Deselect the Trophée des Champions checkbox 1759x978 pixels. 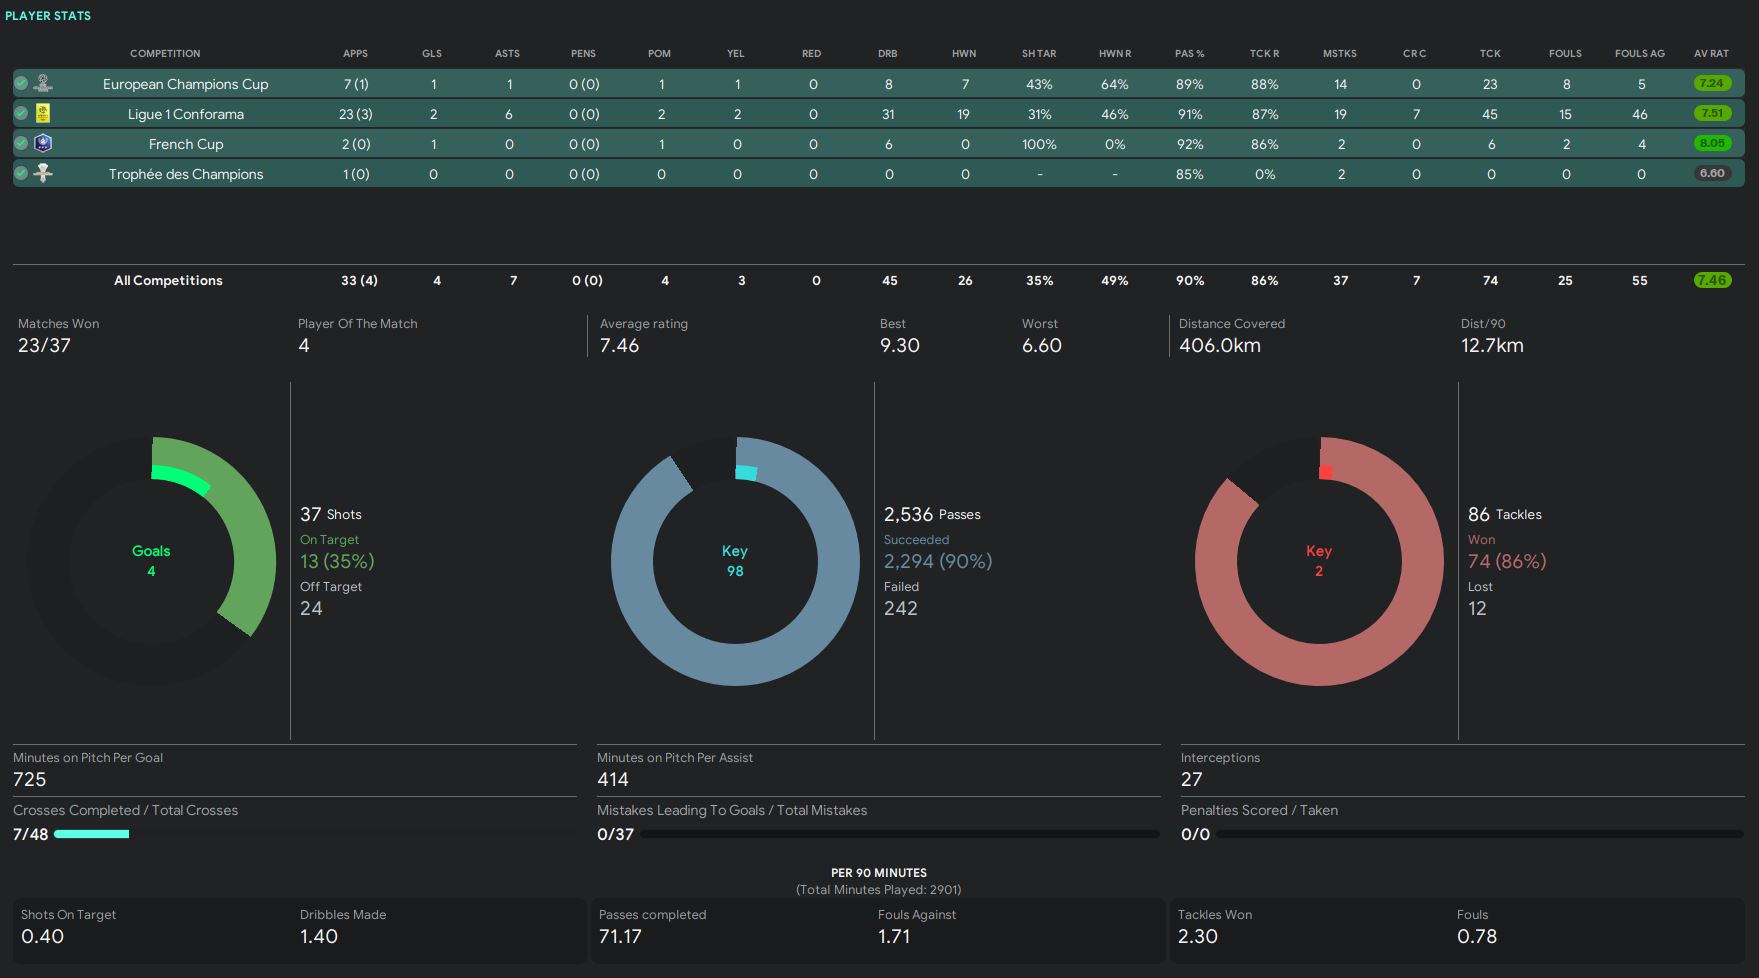tap(21, 174)
